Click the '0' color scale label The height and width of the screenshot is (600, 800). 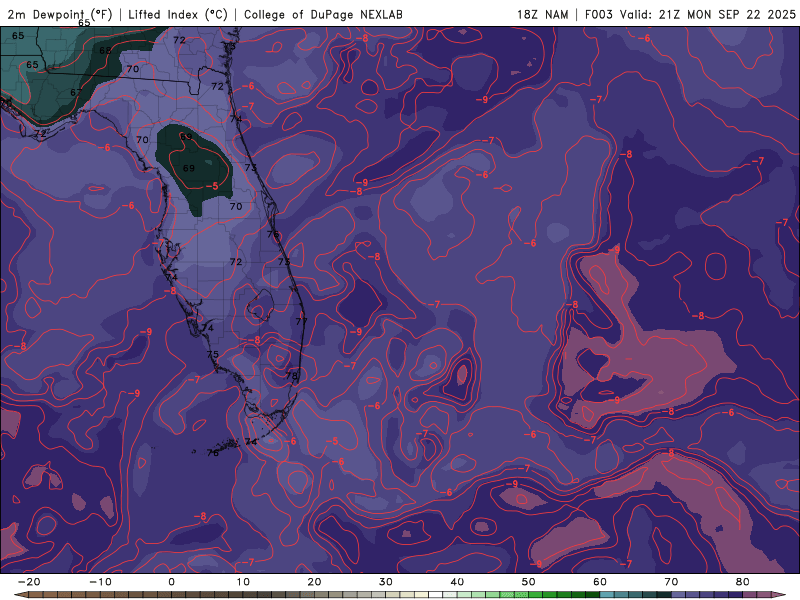point(171,582)
